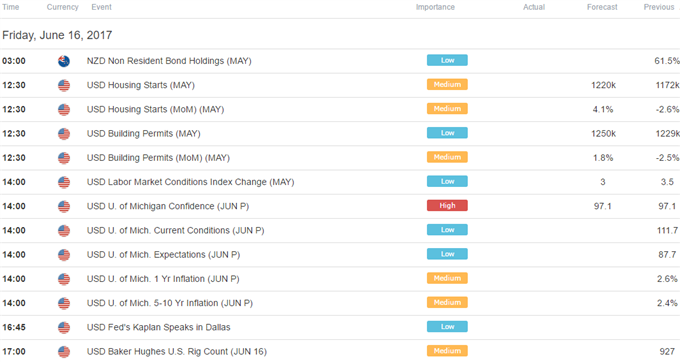Click the 87.7 previous value for Mich. Expectations
The width and height of the screenshot is (680, 362).
(x=667, y=255)
